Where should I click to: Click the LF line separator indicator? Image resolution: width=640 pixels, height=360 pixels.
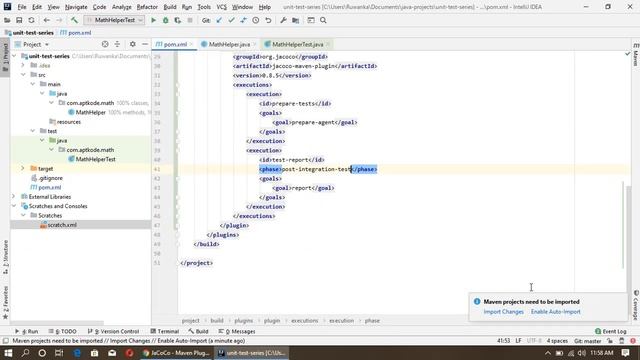point(518,340)
